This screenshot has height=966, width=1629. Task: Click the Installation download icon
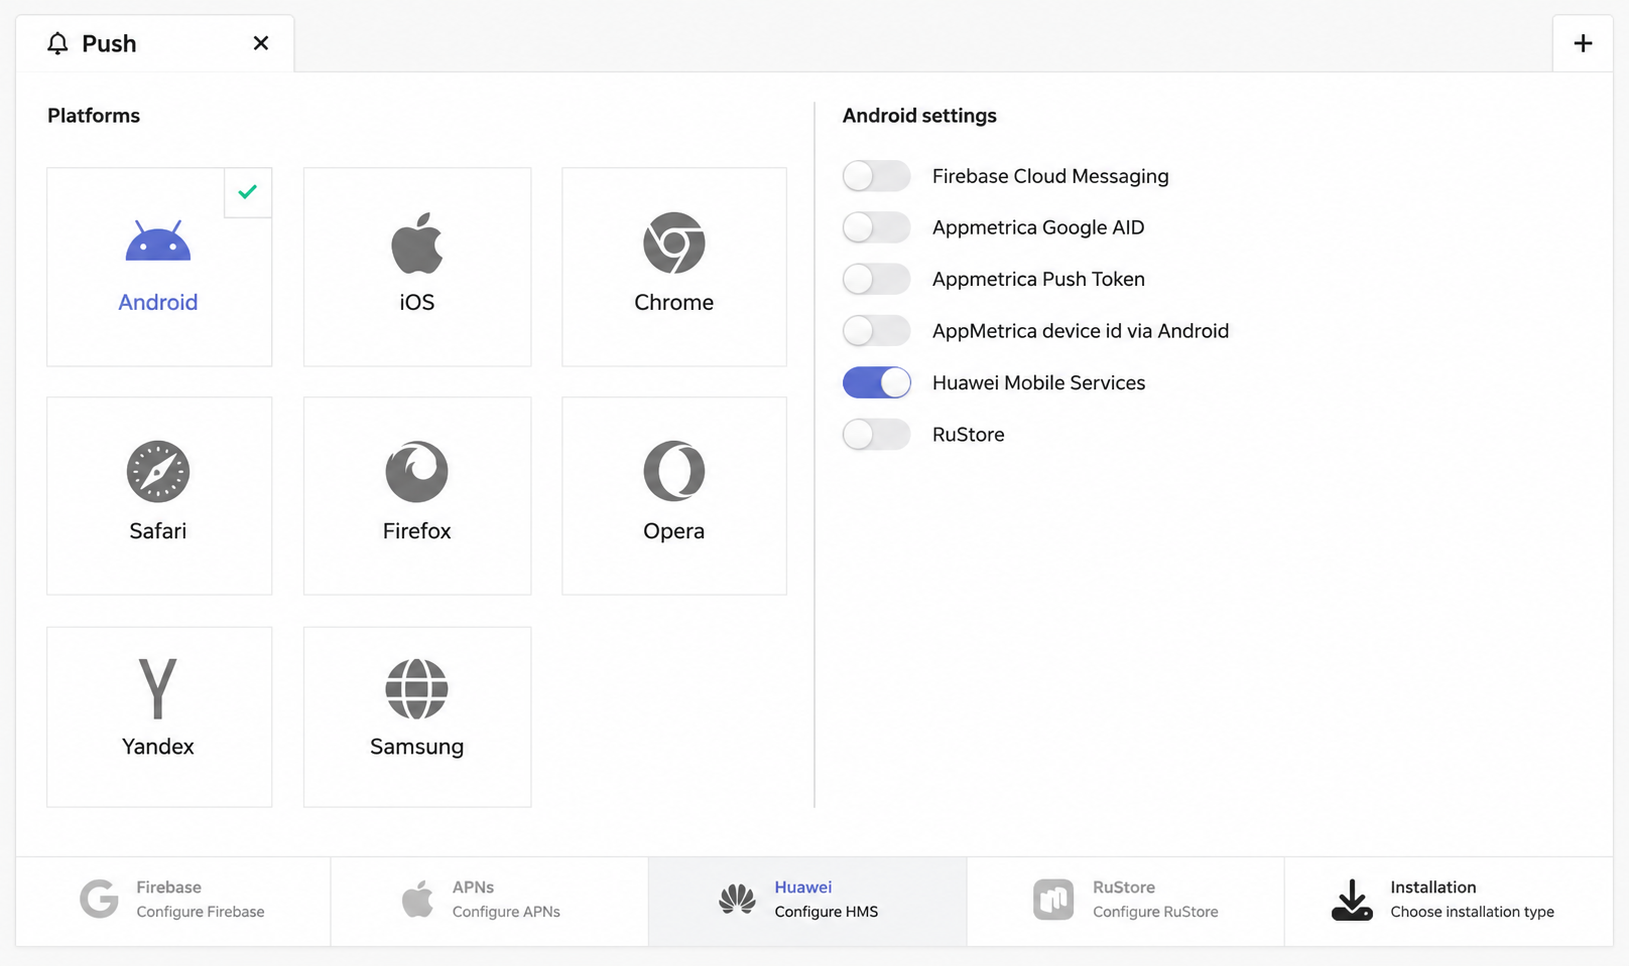click(x=1352, y=899)
